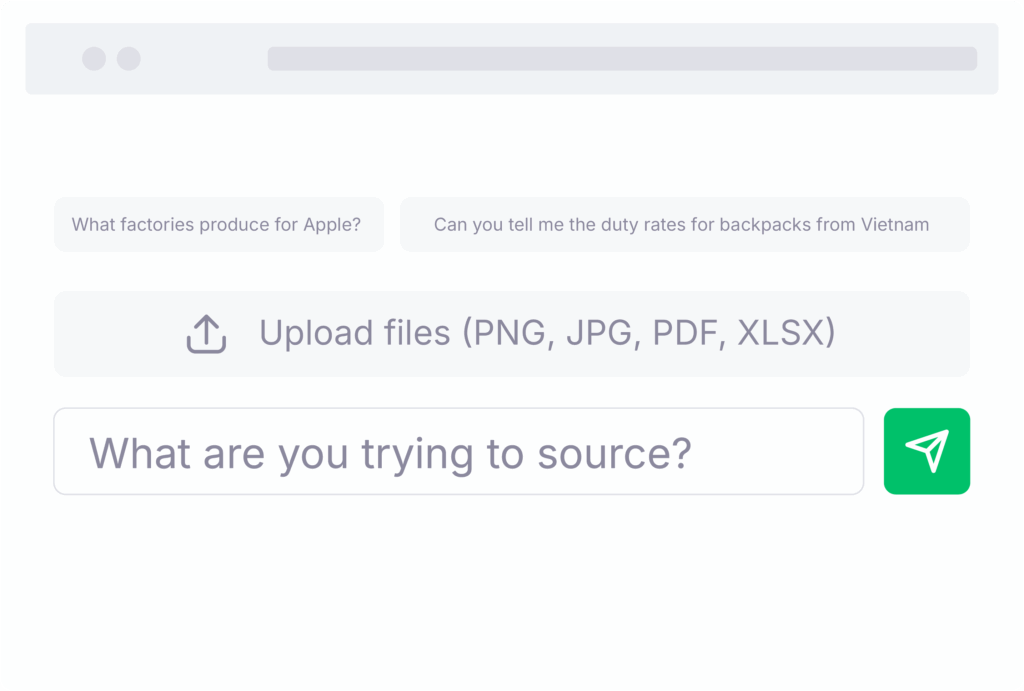The height and width of the screenshot is (691, 1024).
Task: Click the blank header space between circles and address bar
Action: (204, 59)
